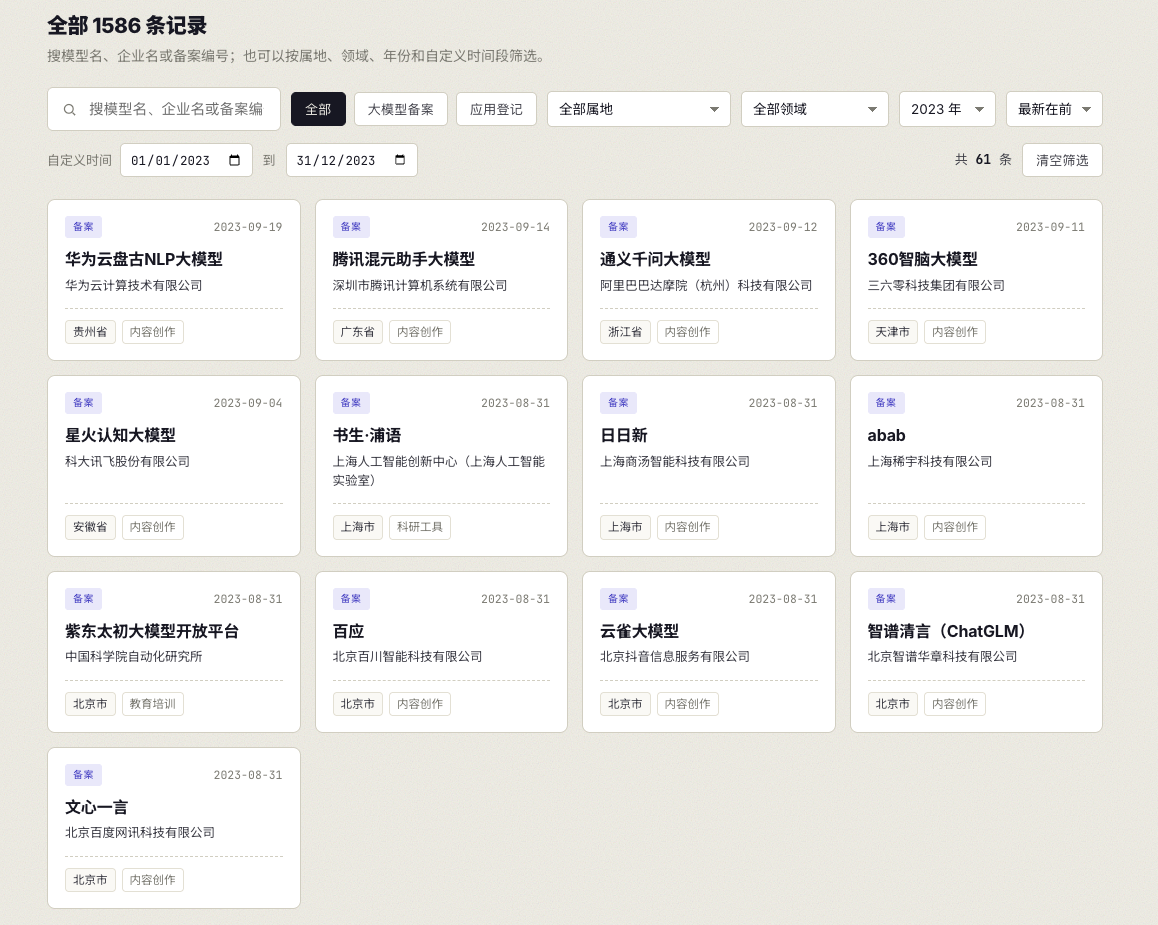The width and height of the screenshot is (1158, 925).
Task: Click company name 上海稀宇科技有限公司
Action: pos(930,461)
